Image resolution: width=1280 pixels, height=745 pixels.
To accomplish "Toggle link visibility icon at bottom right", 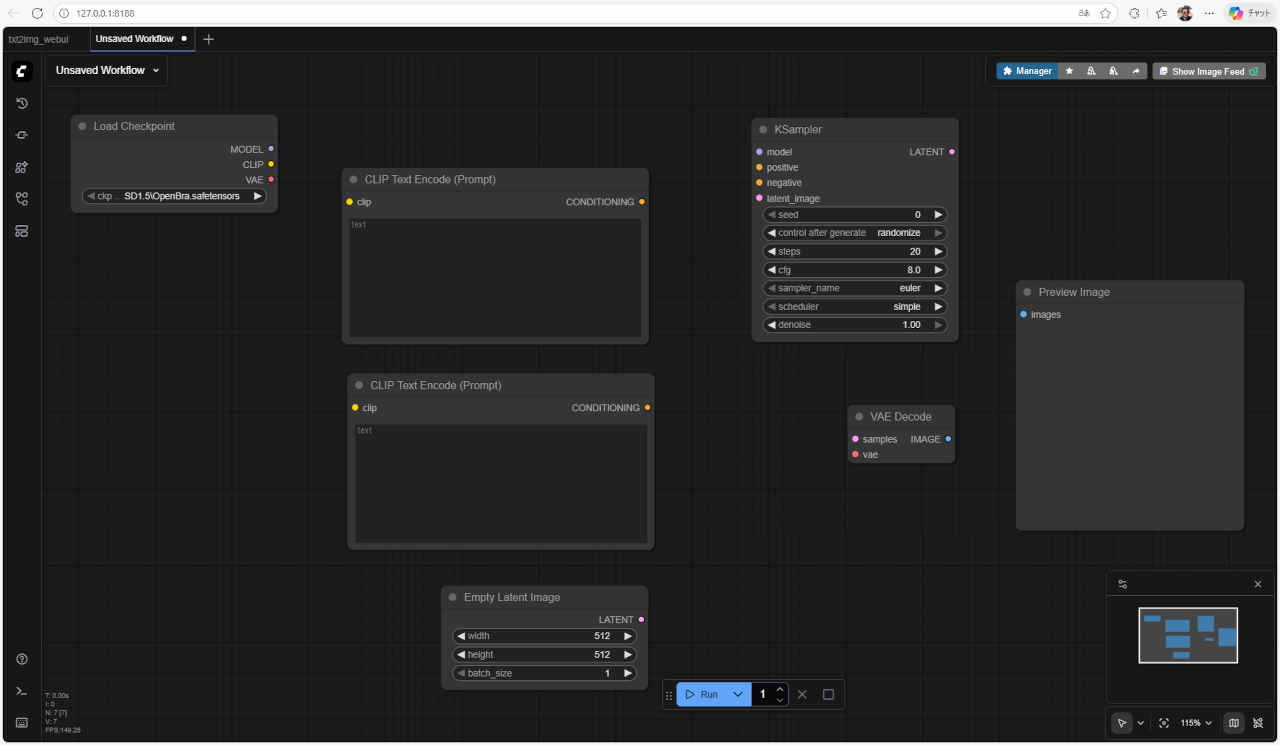I will tap(1258, 723).
